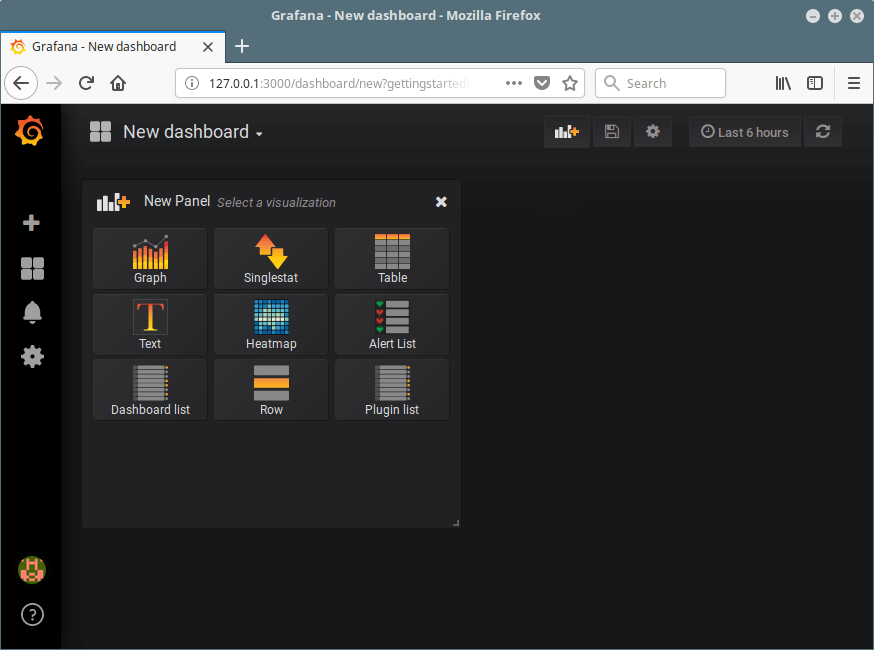Image resolution: width=874 pixels, height=650 pixels.
Task: Choose the Singlestat visualization
Action: [x=271, y=259]
